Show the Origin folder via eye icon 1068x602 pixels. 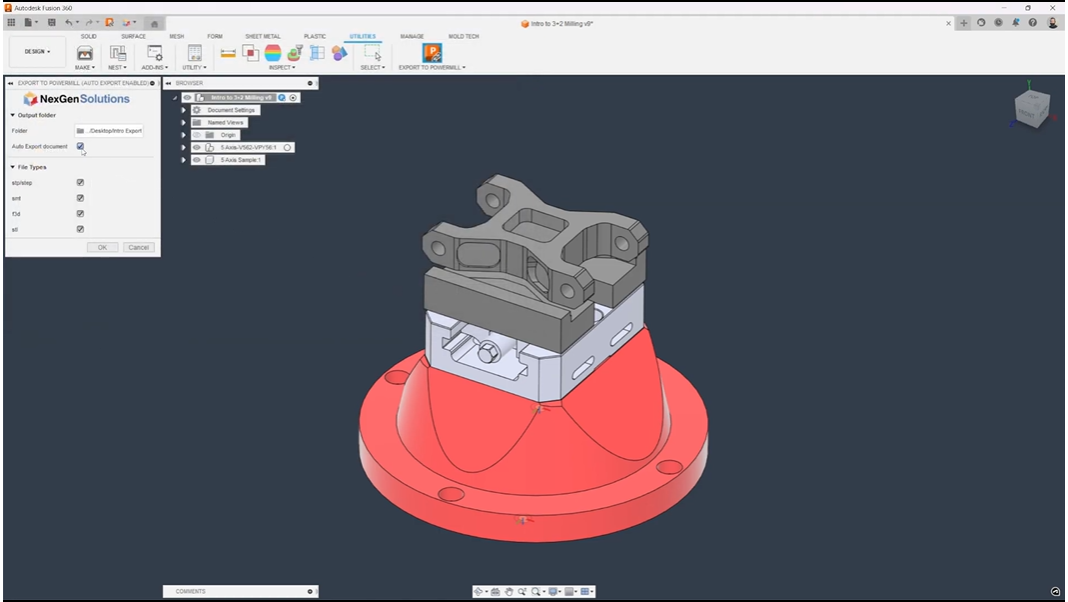(197, 135)
